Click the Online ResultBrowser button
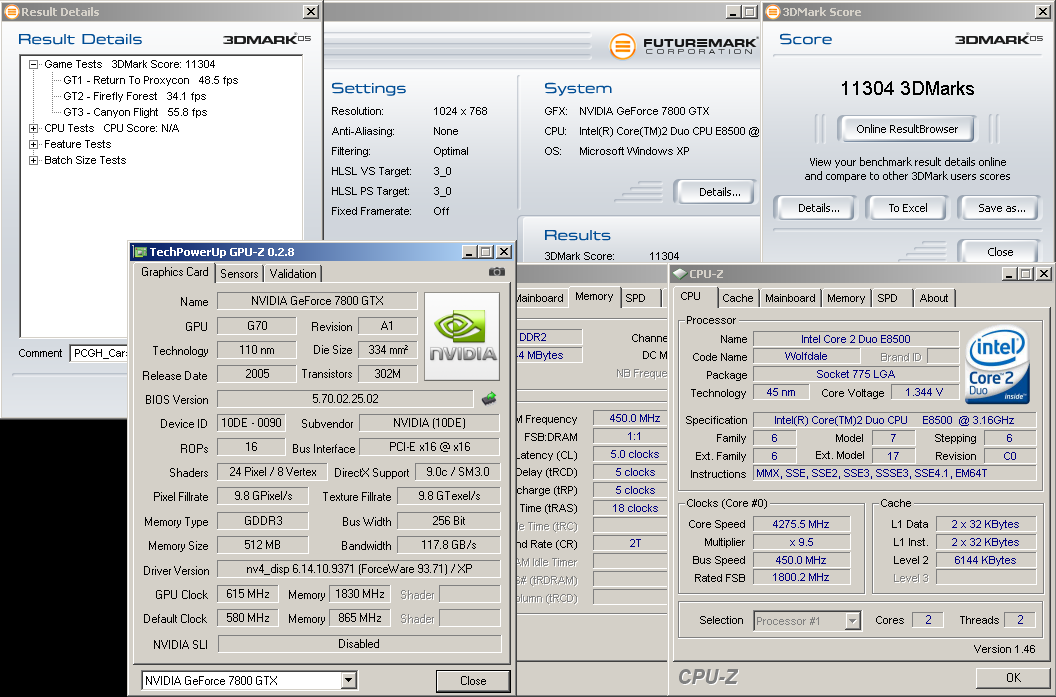The width and height of the screenshot is (1056, 697). click(x=906, y=129)
